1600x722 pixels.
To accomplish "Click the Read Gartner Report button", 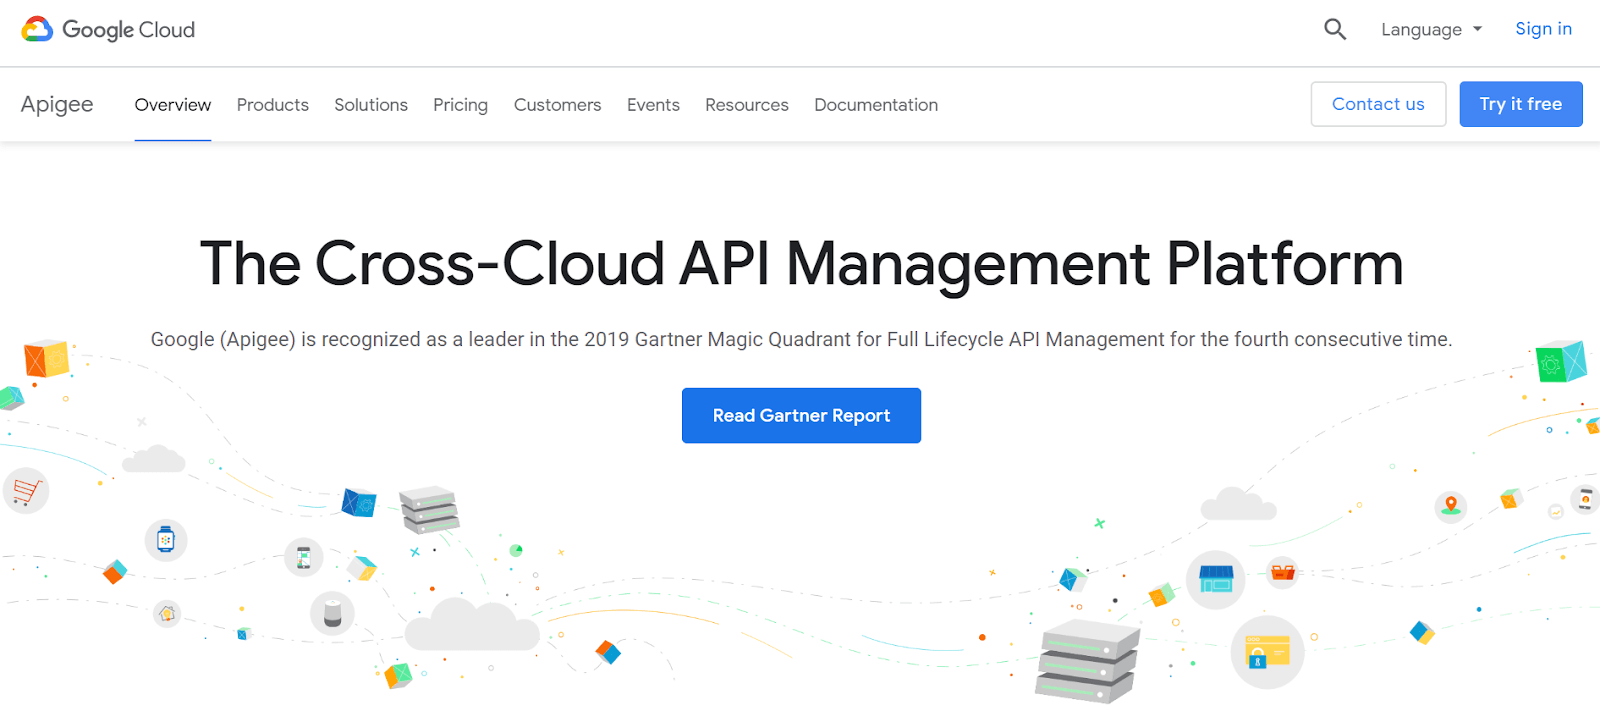I will pyautogui.click(x=801, y=415).
